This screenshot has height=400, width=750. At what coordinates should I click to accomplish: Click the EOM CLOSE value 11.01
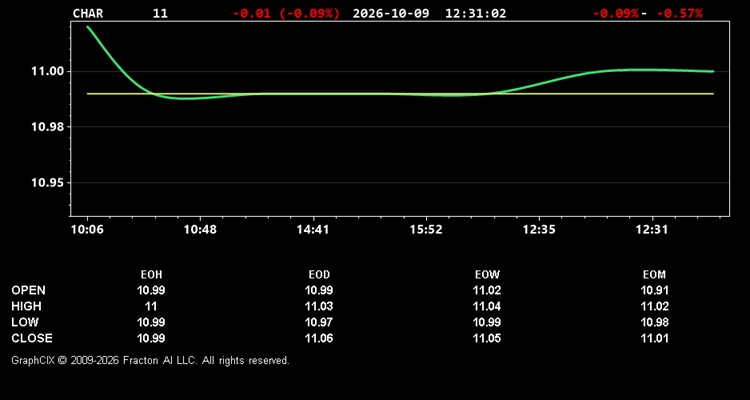(654, 338)
